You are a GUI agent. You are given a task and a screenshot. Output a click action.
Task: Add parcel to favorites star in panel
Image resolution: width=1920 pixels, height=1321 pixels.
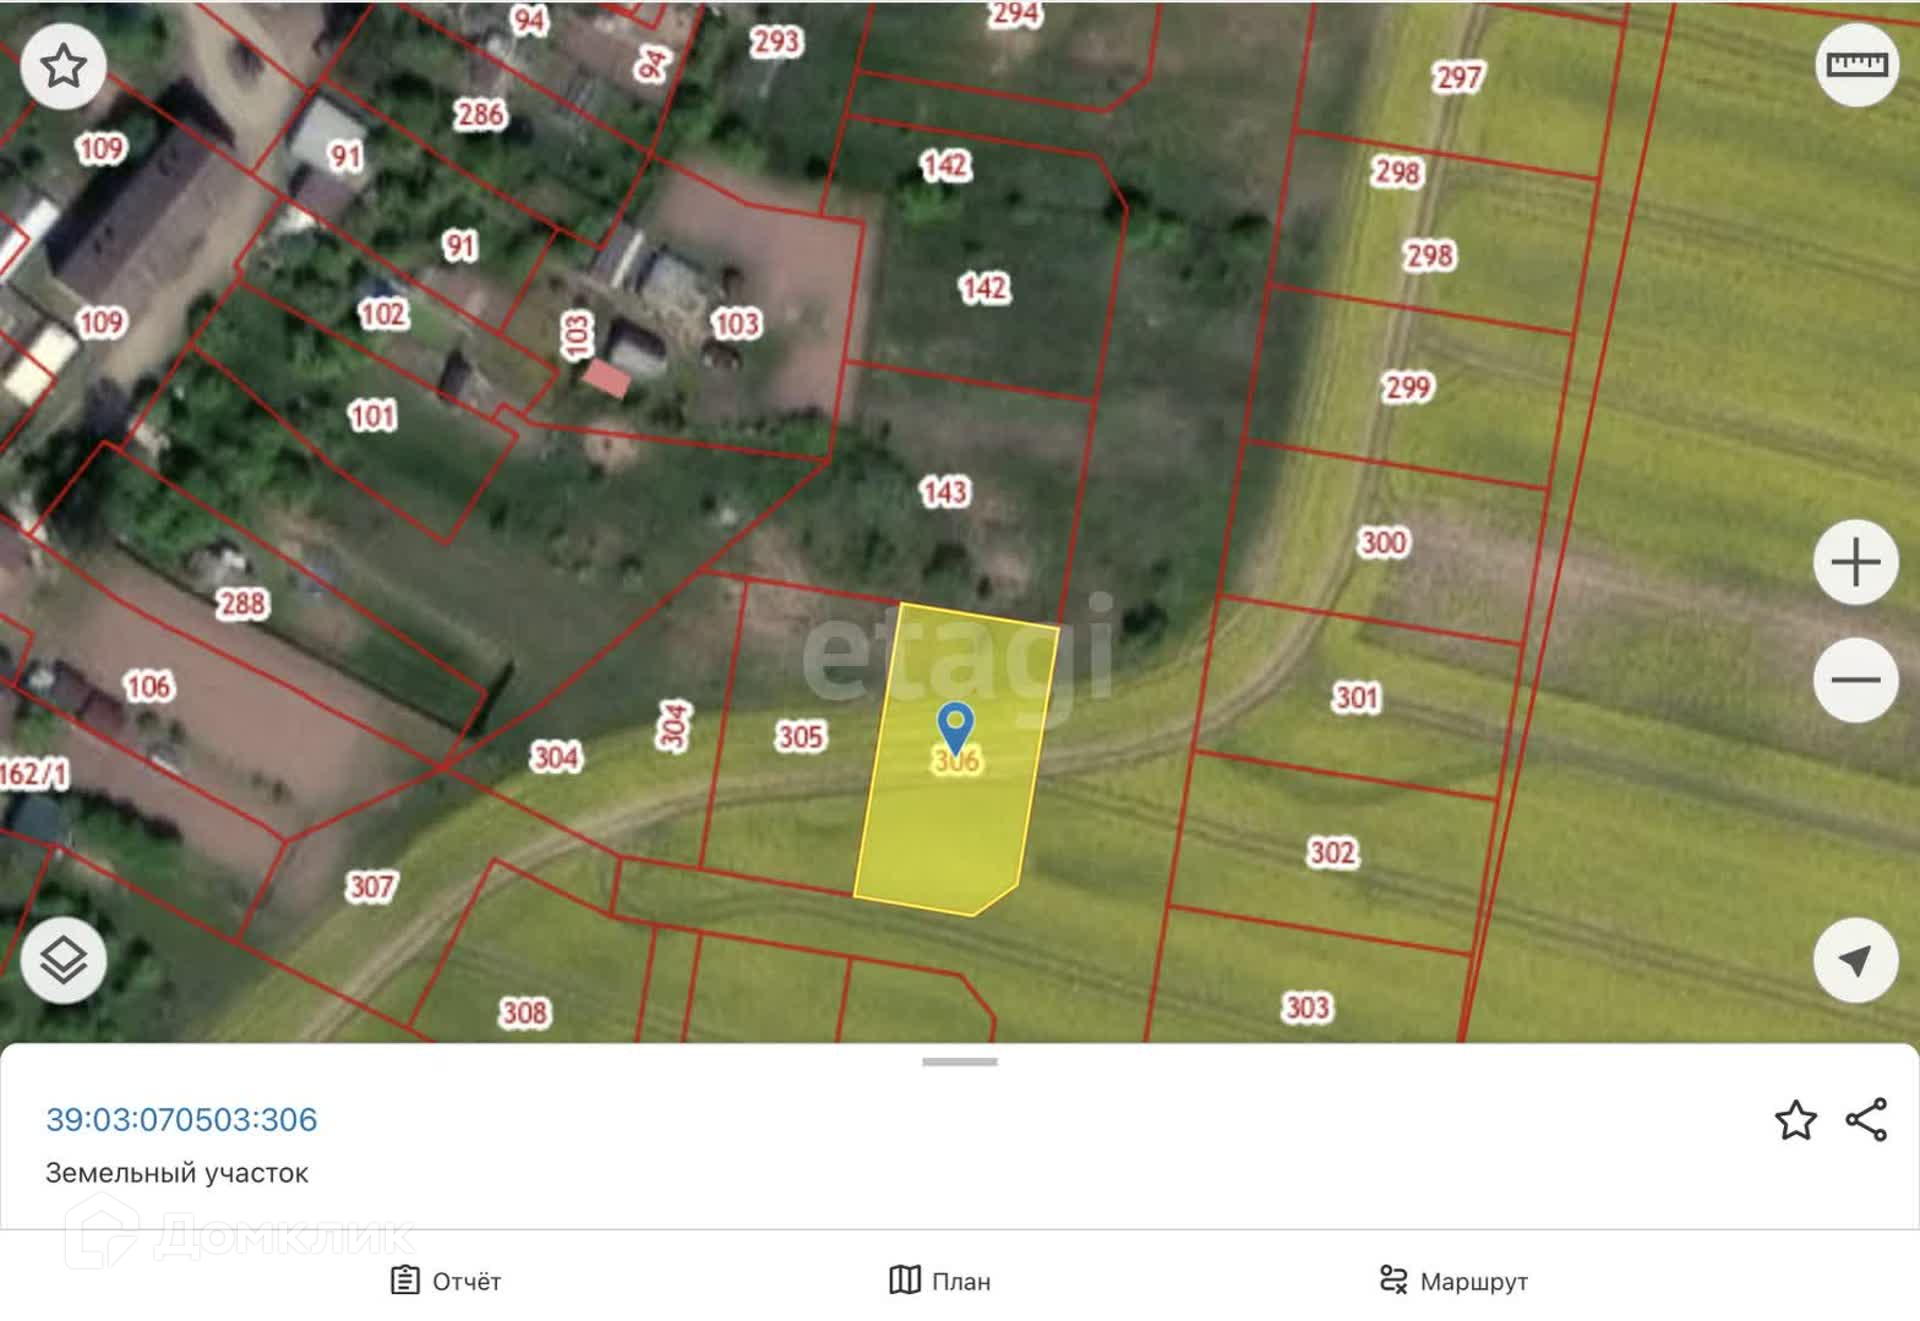click(x=1795, y=1120)
